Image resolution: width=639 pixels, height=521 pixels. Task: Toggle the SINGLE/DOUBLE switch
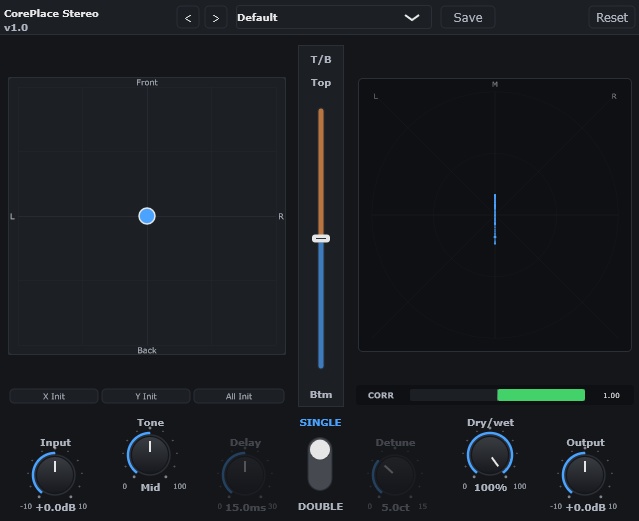point(320,464)
